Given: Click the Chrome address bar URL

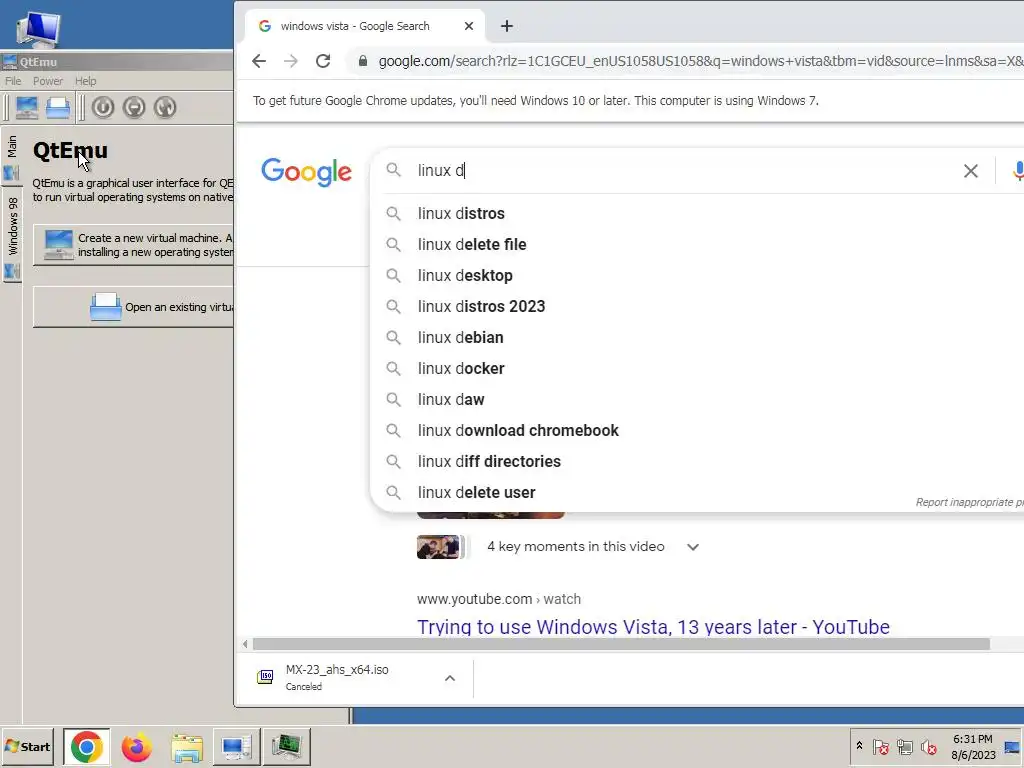Looking at the screenshot, I should [701, 61].
